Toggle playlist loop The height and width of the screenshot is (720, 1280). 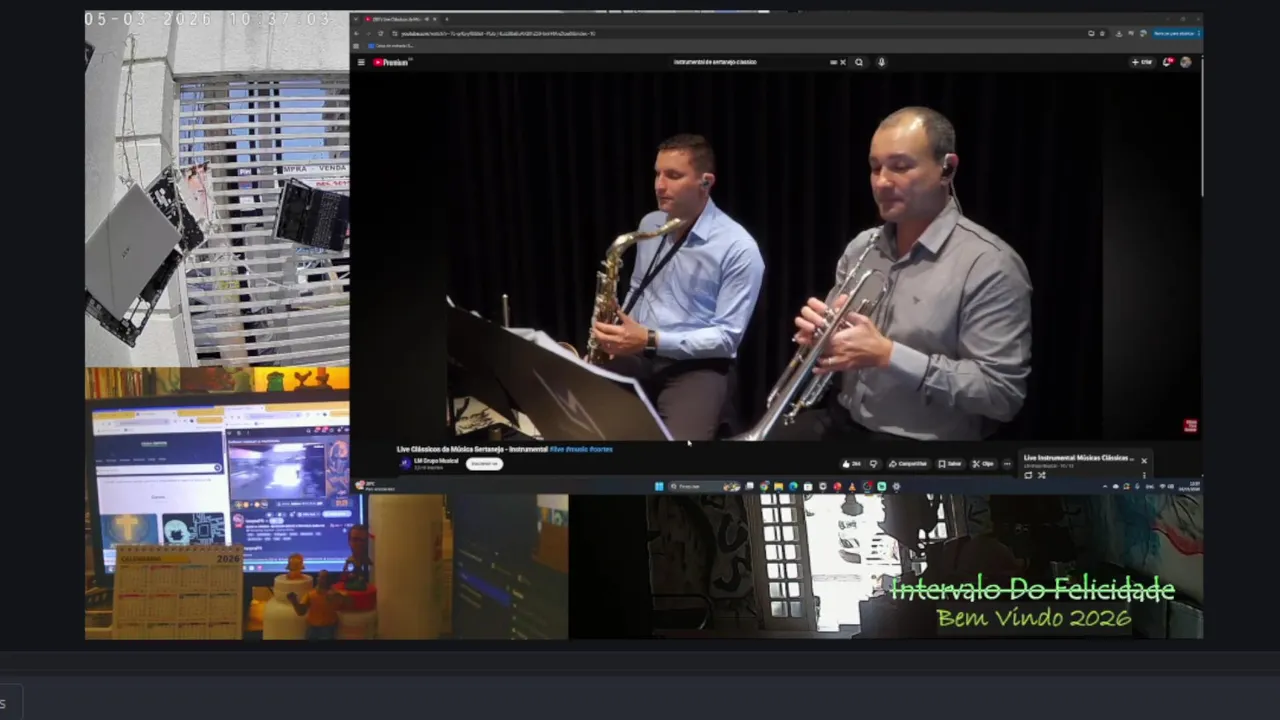[1028, 475]
